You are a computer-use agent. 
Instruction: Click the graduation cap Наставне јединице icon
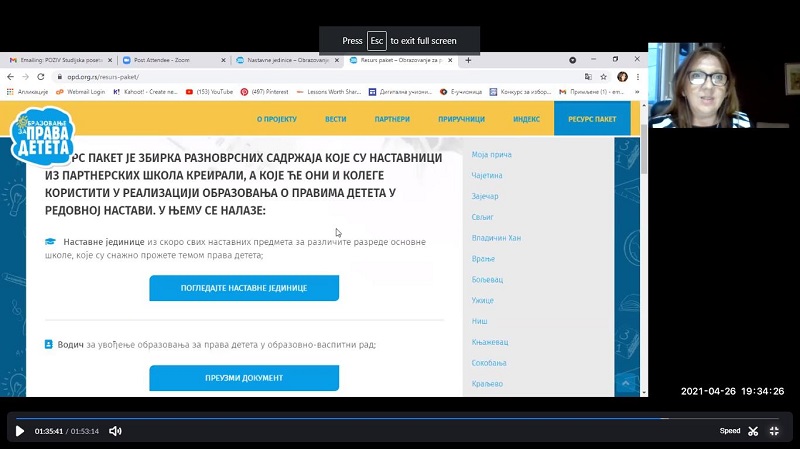pos(50,241)
